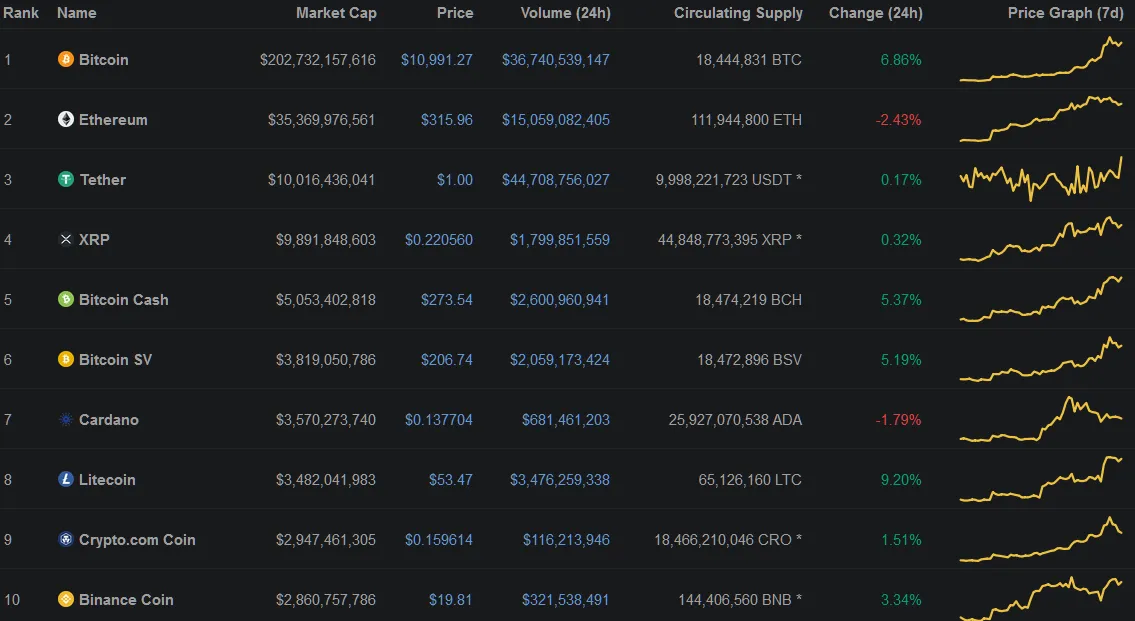Click the Litecoin logo icon

click(x=66, y=480)
